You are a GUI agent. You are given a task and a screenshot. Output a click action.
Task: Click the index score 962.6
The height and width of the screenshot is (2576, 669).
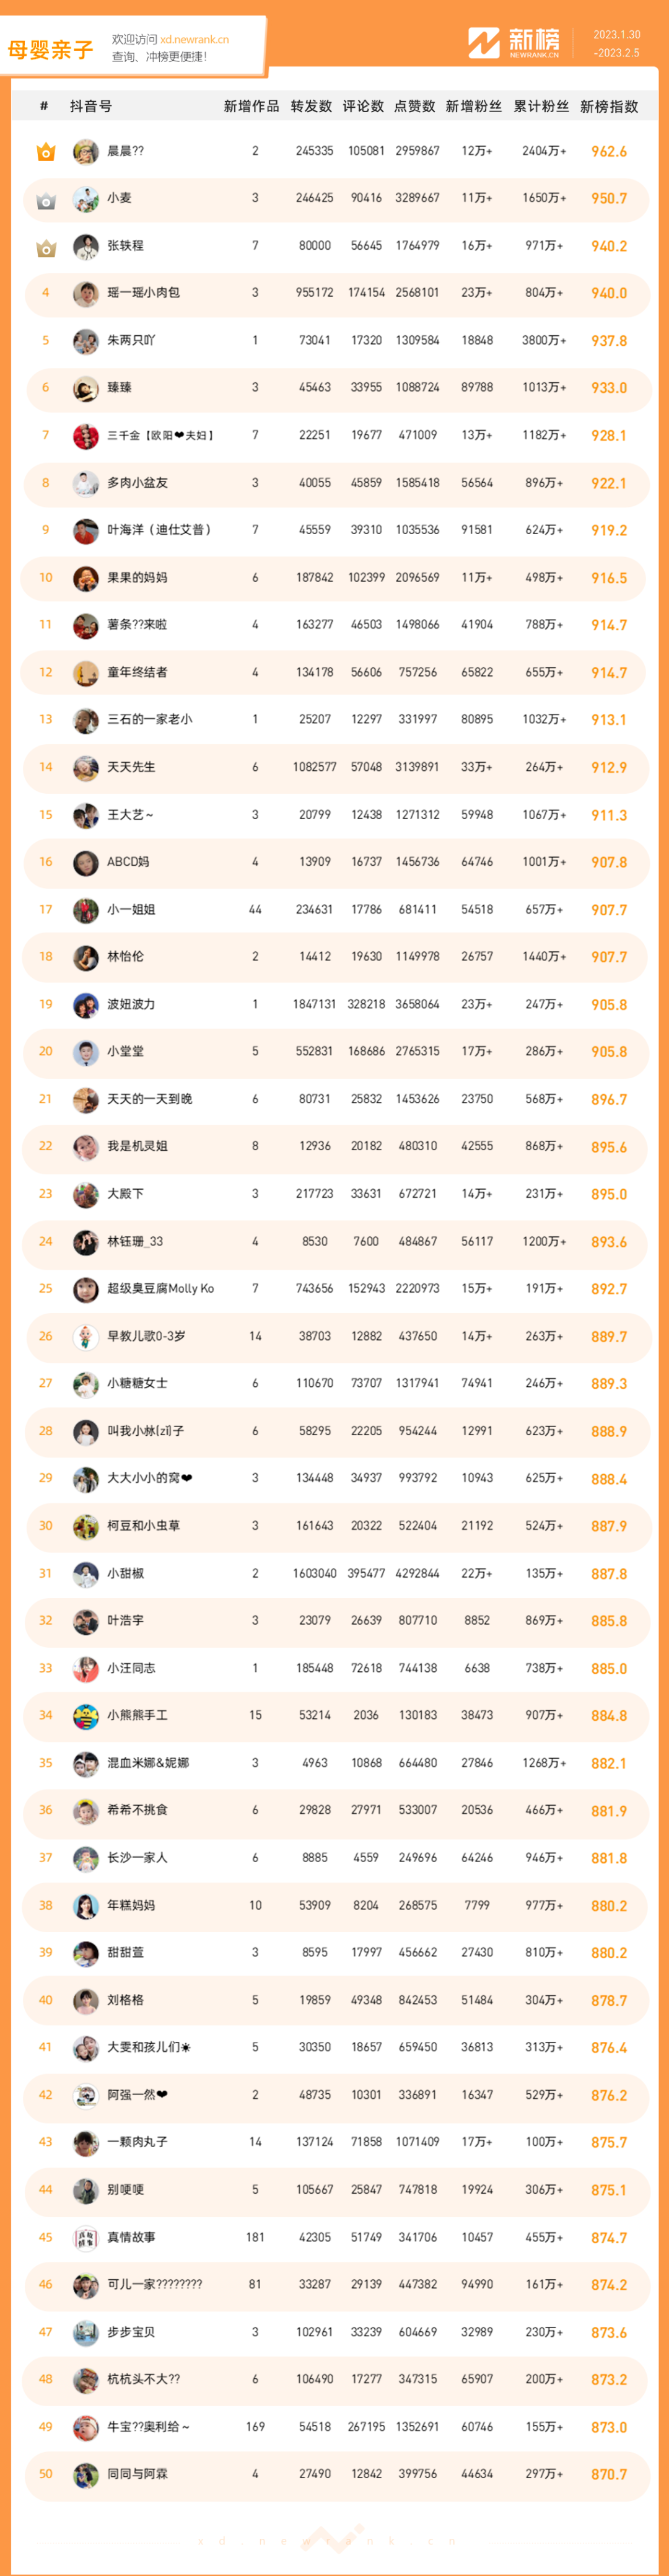coord(609,152)
